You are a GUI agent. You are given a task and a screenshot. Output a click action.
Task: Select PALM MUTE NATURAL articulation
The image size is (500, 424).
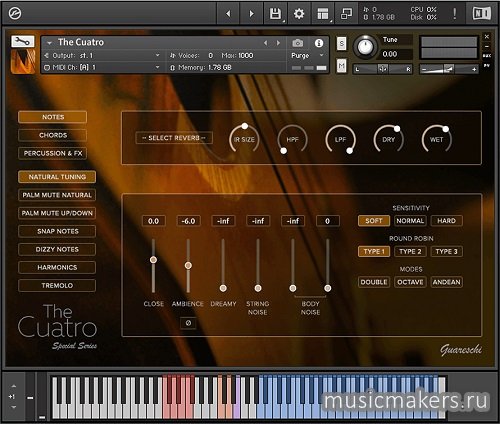(57, 195)
